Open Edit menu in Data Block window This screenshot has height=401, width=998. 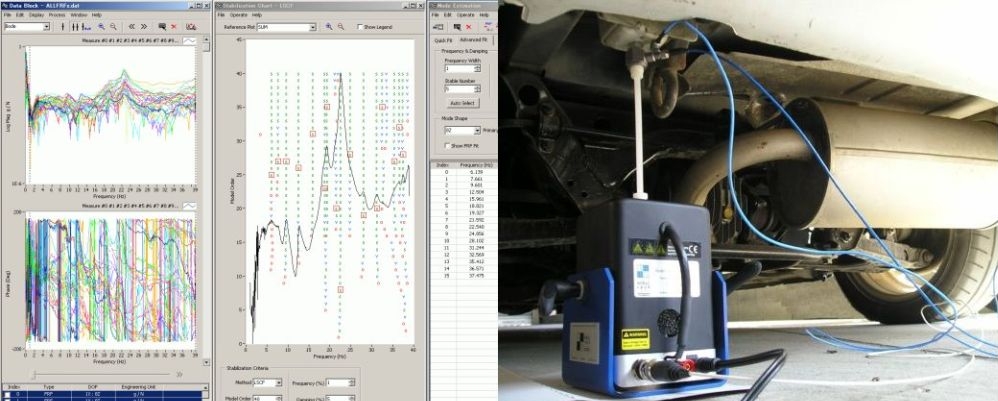[20, 15]
